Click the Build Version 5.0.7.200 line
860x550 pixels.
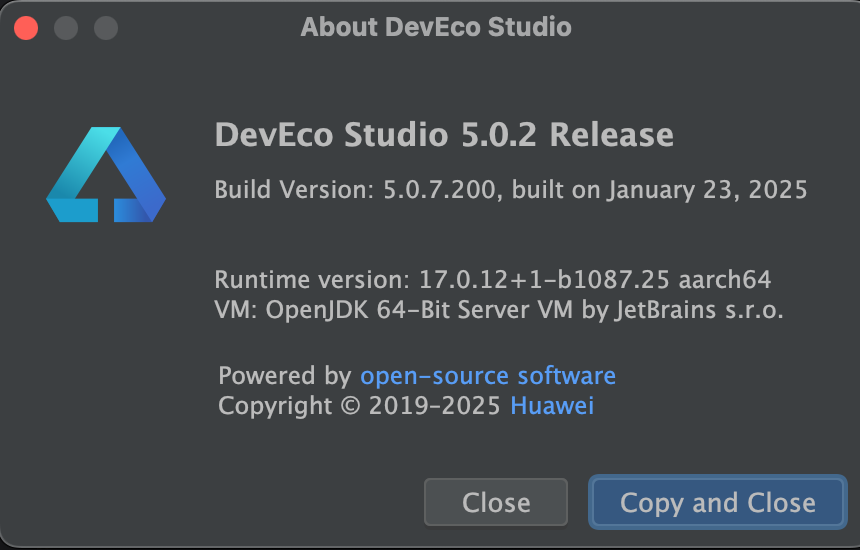click(x=511, y=190)
